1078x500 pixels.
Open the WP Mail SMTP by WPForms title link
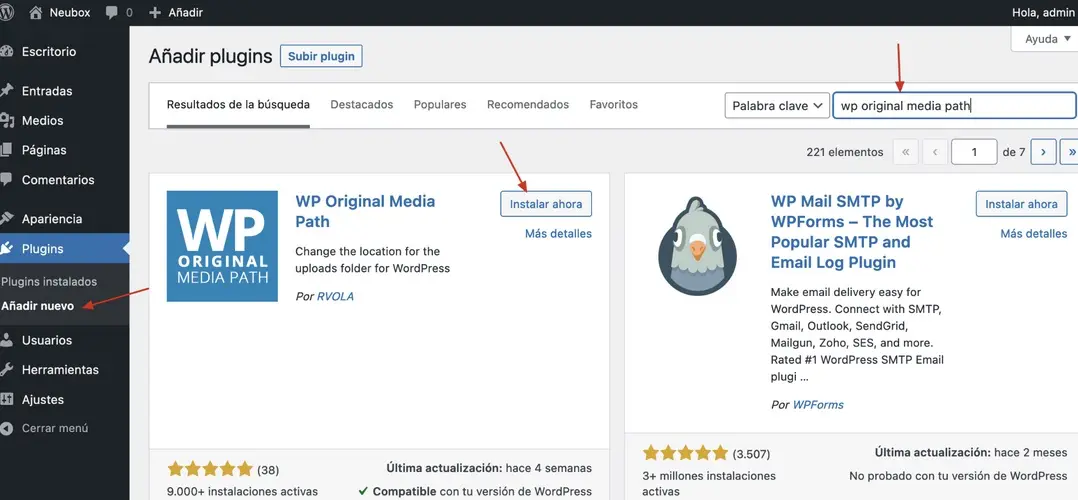(852, 232)
